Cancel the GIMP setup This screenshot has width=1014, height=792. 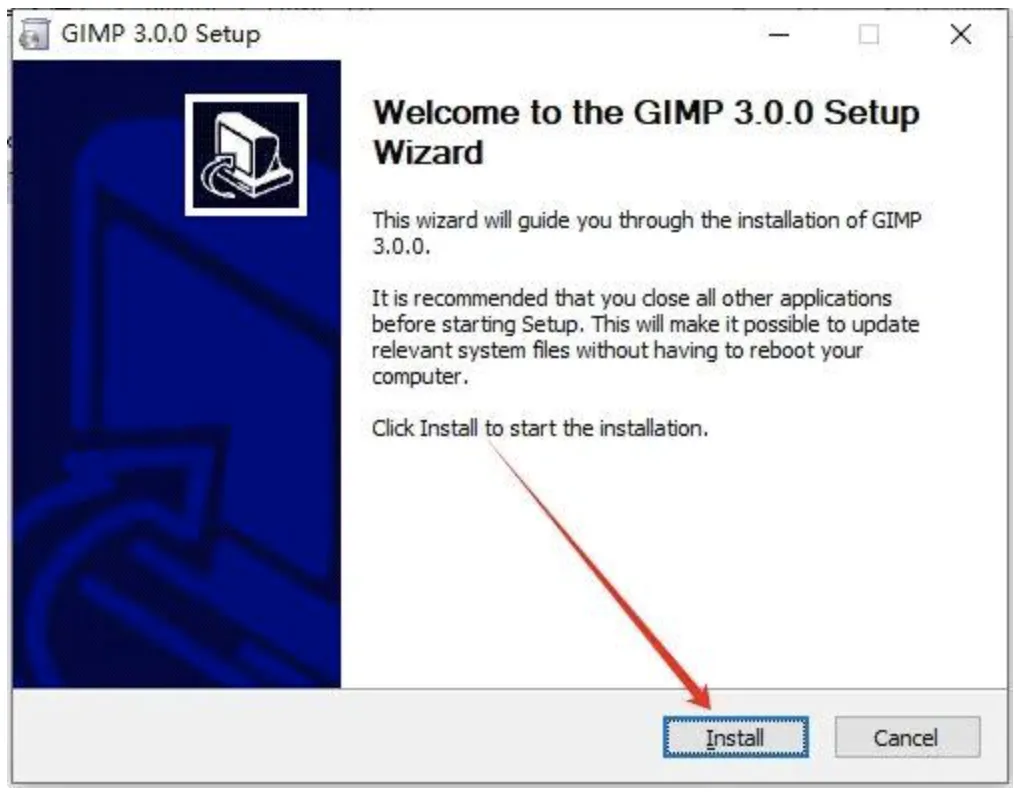click(907, 737)
